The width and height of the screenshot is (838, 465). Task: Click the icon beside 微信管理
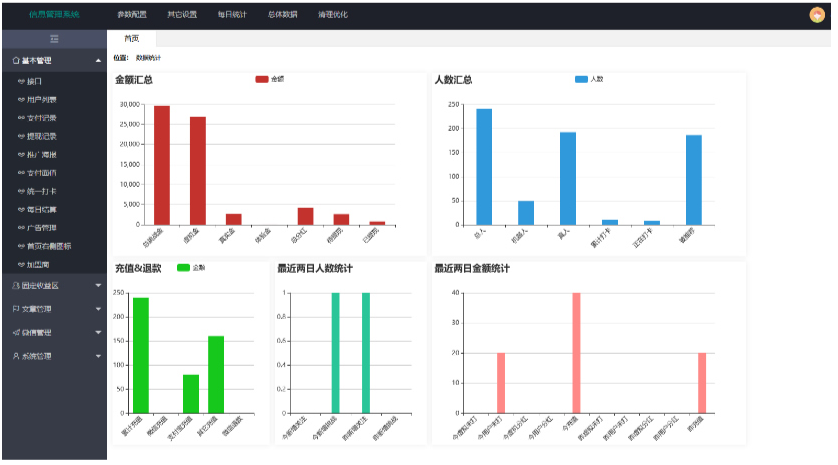15,332
